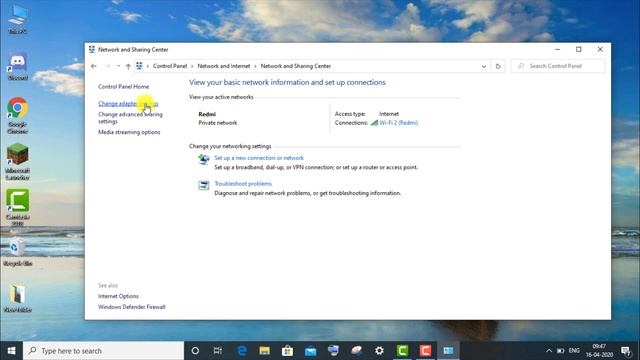The height and width of the screenshot is (360, 640).
Task: Open Change advanced sharing settings
Action: pyautogui.click(x=130, y=118)
